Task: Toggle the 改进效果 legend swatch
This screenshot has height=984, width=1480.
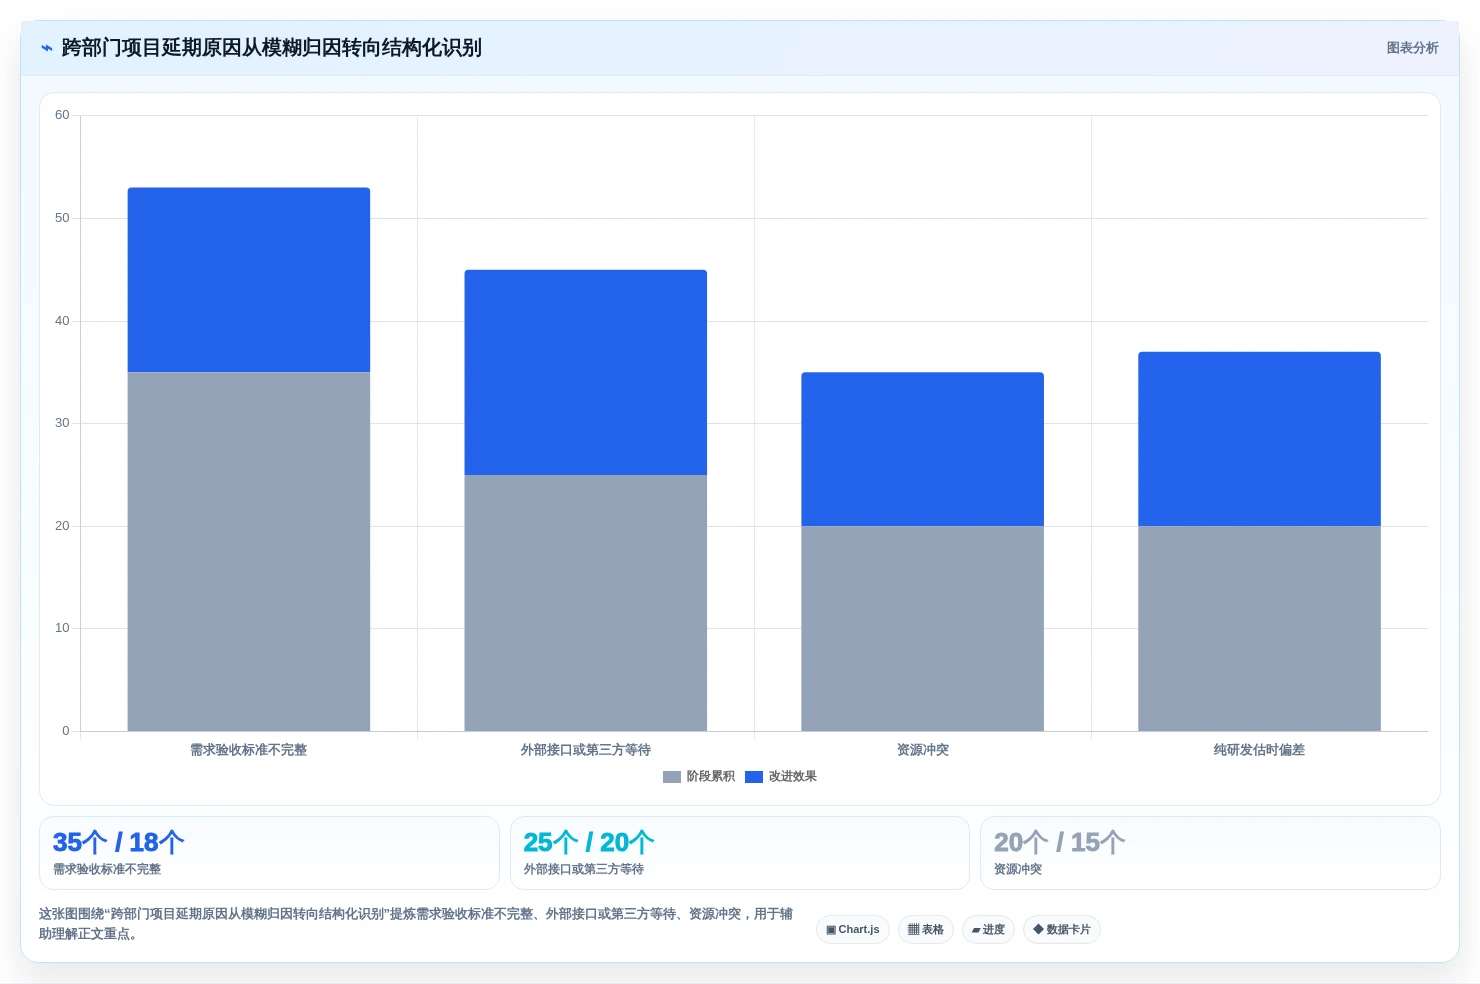Action: (754, 777)
